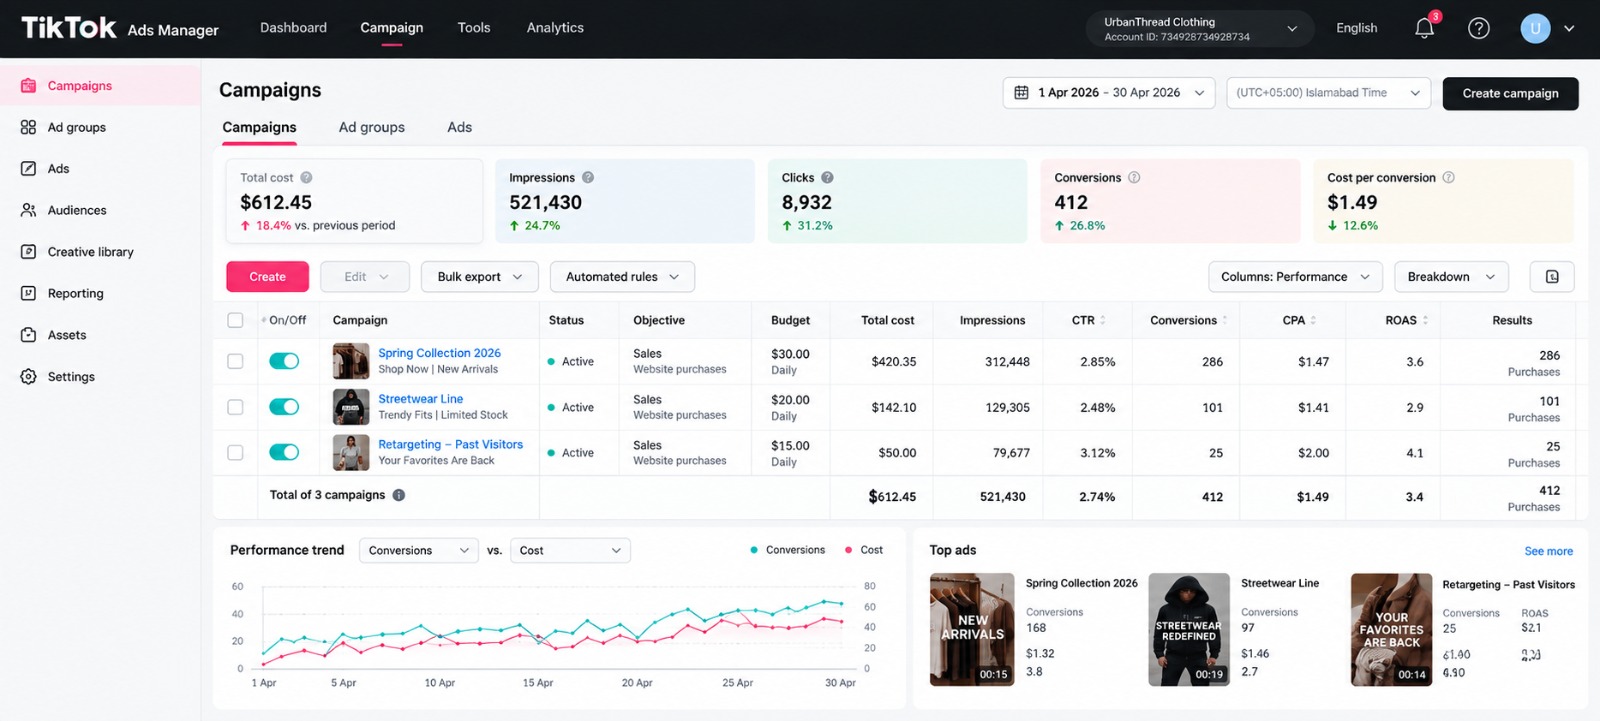This screenshot has height=721, width=1600.
Task: Open the Islamabad Time timezone dropdown
Action: 1328,93
